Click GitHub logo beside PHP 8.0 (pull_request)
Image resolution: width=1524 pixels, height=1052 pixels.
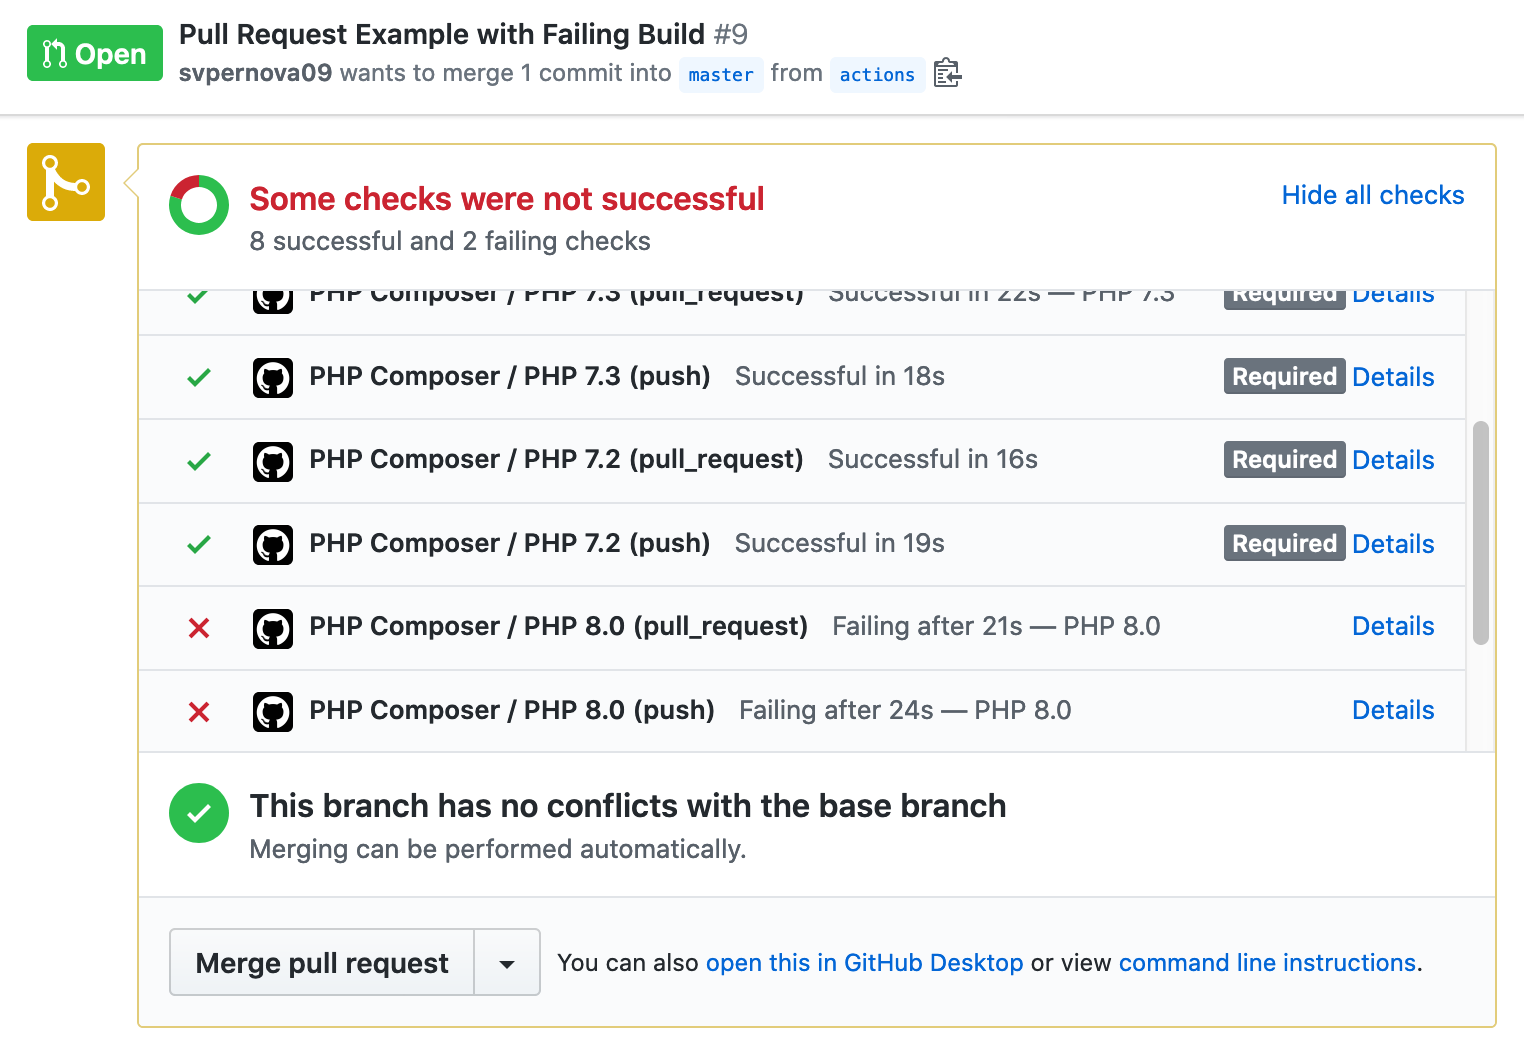coord(273,628)
